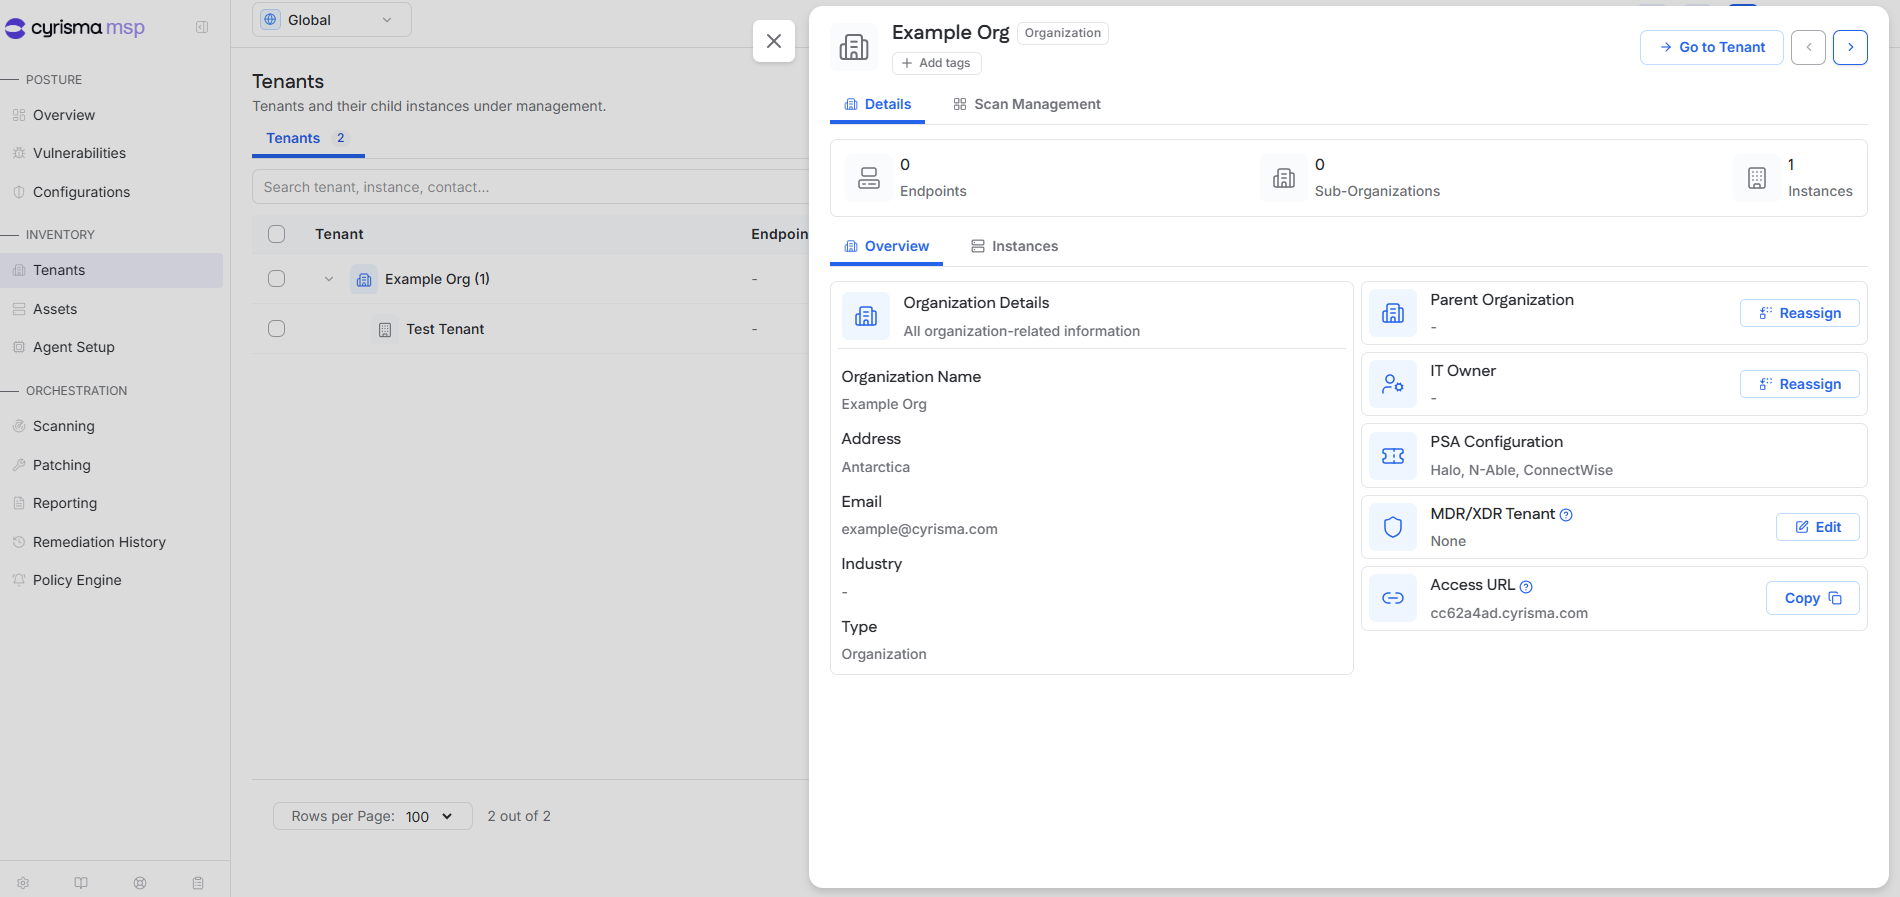Open Vulnerabilities in the sidebar
The image size is (1900, 897).
tap(79, 153)
